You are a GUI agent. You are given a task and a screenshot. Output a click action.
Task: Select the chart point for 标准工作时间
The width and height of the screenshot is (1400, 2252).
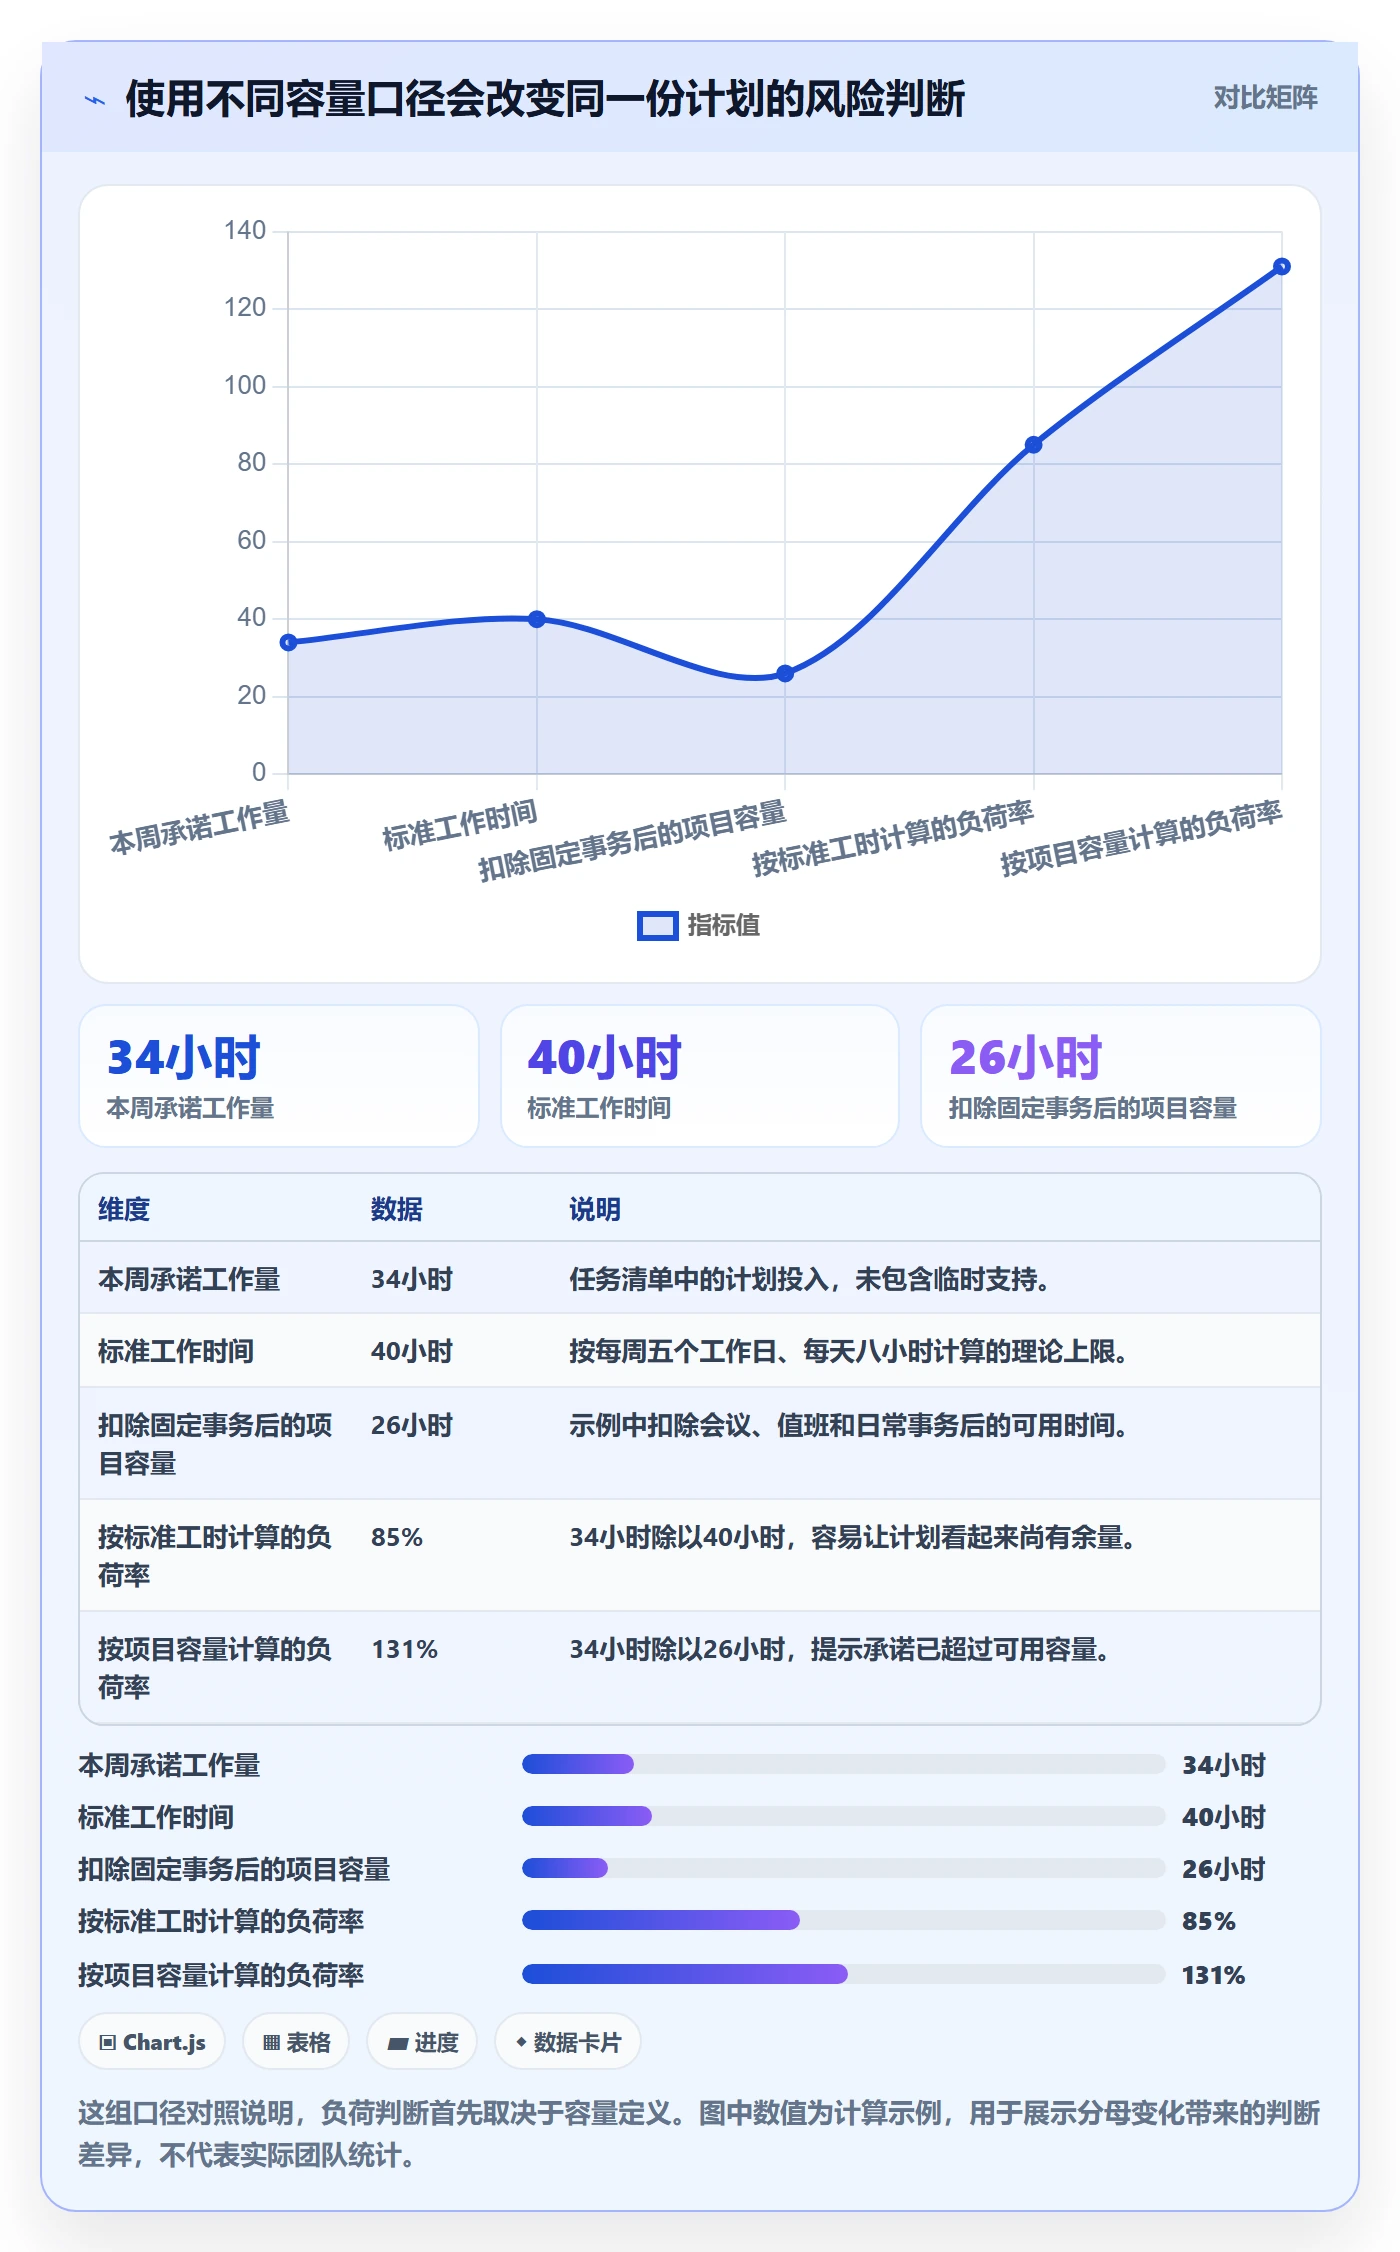[537, 619]
